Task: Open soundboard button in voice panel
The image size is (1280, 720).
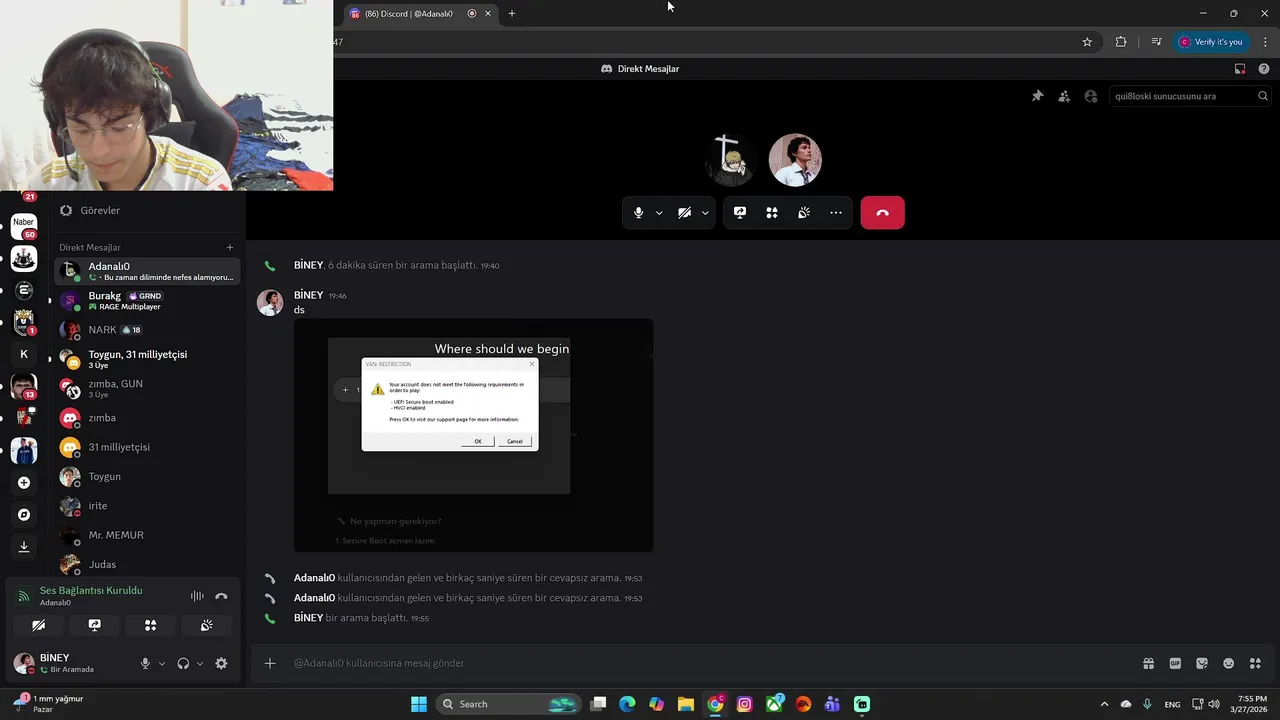Action: click(x=206, y=626)
